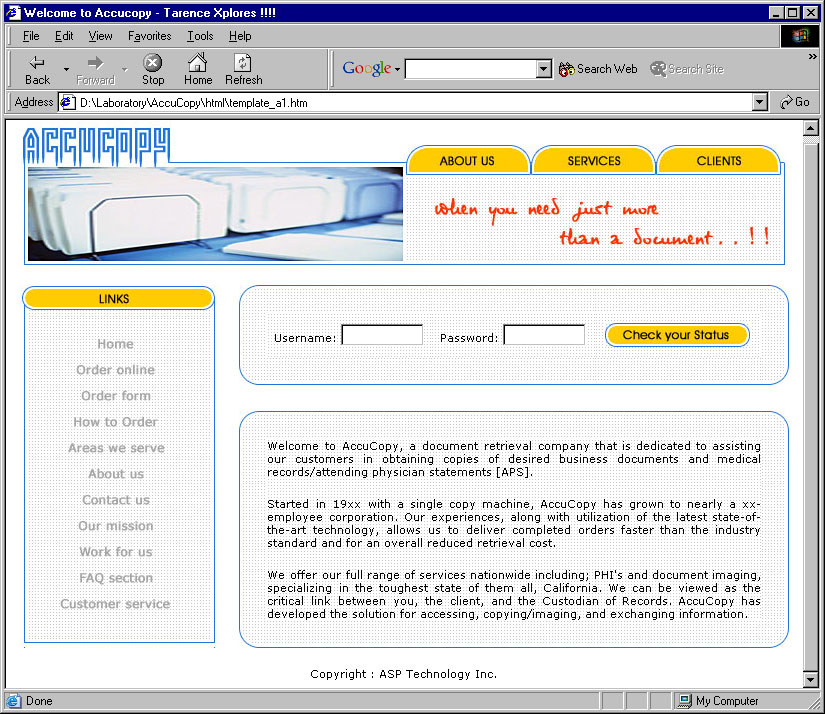This screenshot has height=714, width=825.
Task: Open the Order form link
Action: [116, 396]
